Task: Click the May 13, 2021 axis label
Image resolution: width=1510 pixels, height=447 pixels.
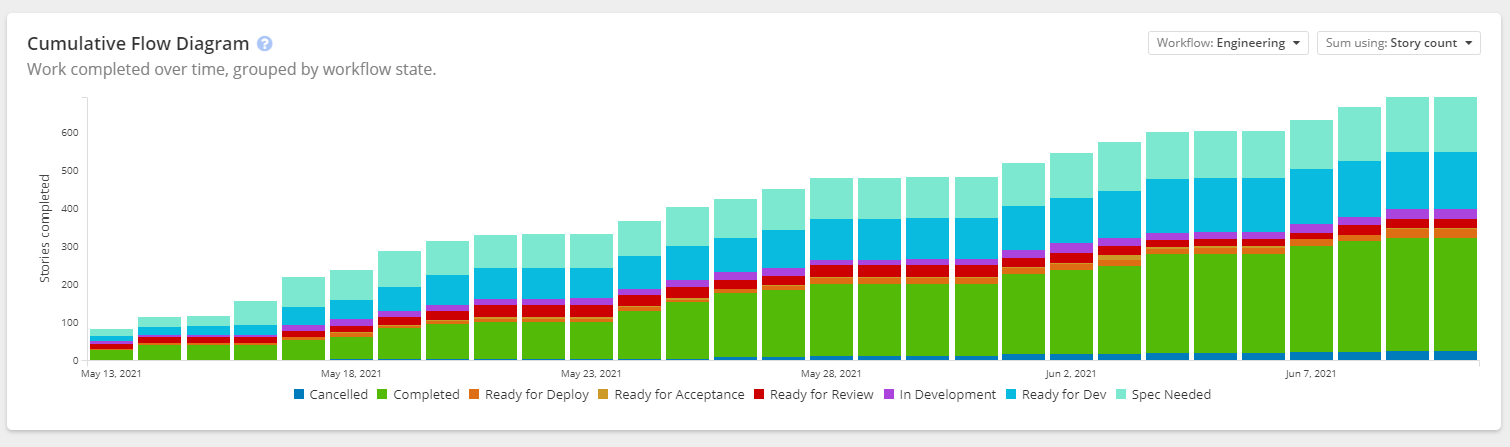Action: (110, 374)
